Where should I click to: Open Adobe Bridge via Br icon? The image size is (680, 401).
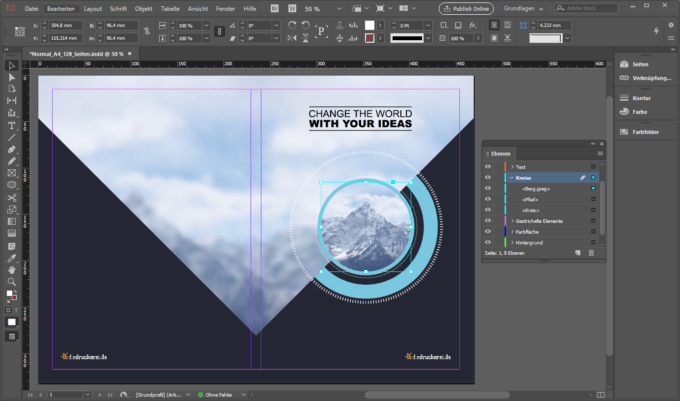pyautogui.click(x=275, y=8)
